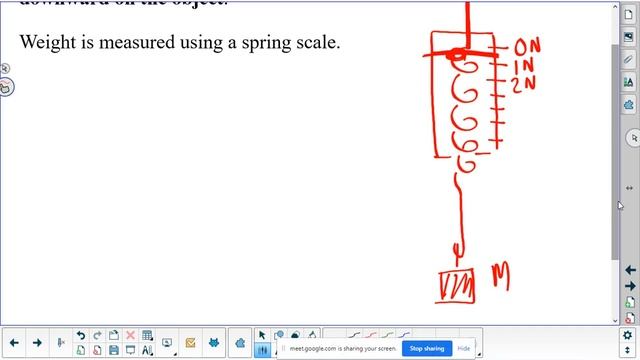Toggle the highlighted pens tool button
The image size is (640, 360).
pos(262,350)
